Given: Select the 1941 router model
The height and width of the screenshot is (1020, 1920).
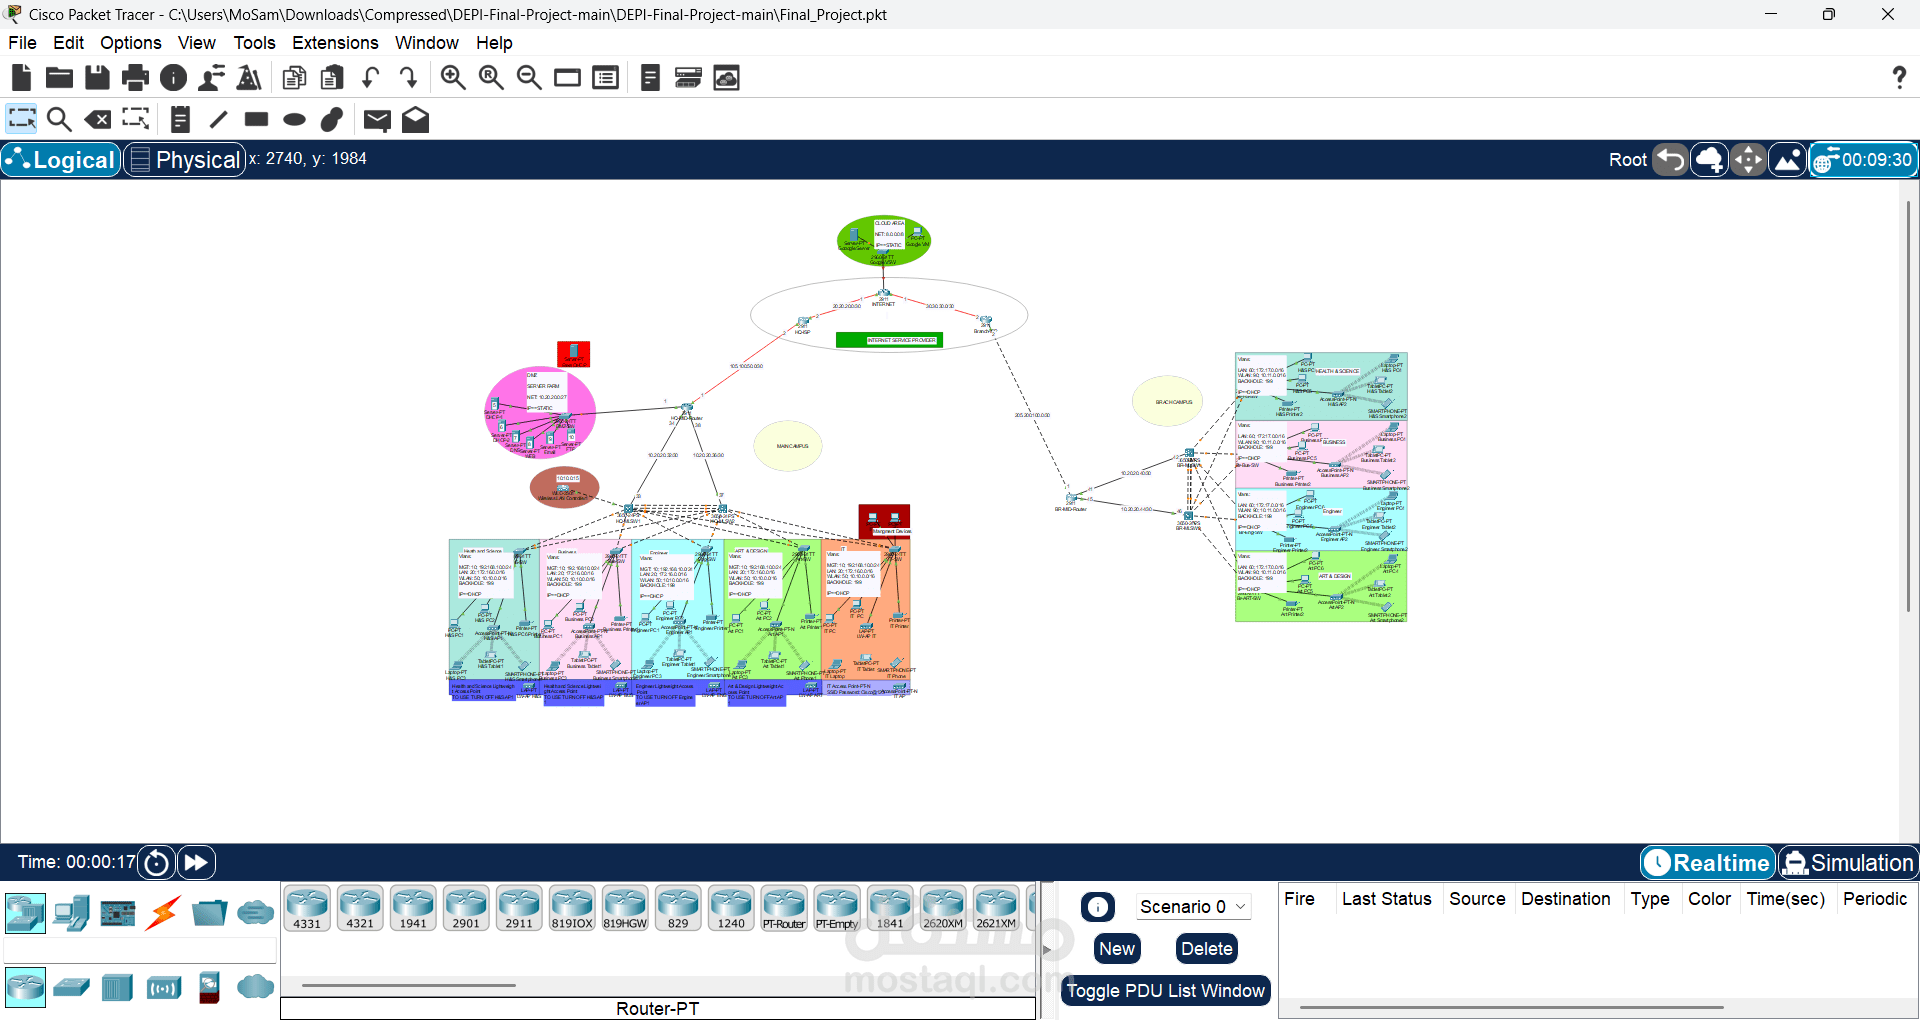Looking at the screenshot, I should click(x=413, y=907).
